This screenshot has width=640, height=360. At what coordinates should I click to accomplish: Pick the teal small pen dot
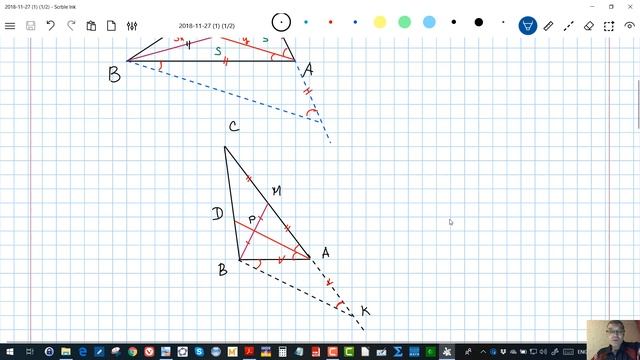click(306, 22)
